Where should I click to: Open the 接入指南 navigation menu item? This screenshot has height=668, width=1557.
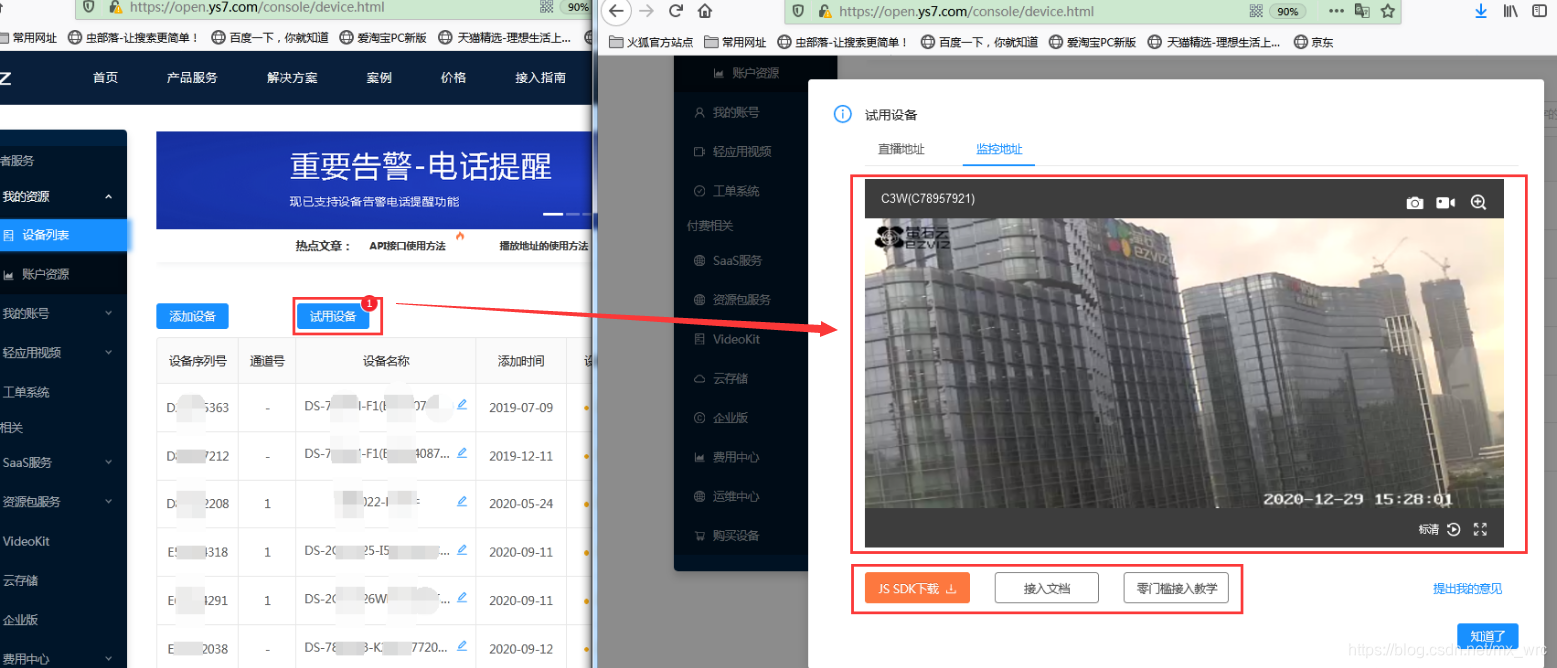pos(540,75)
